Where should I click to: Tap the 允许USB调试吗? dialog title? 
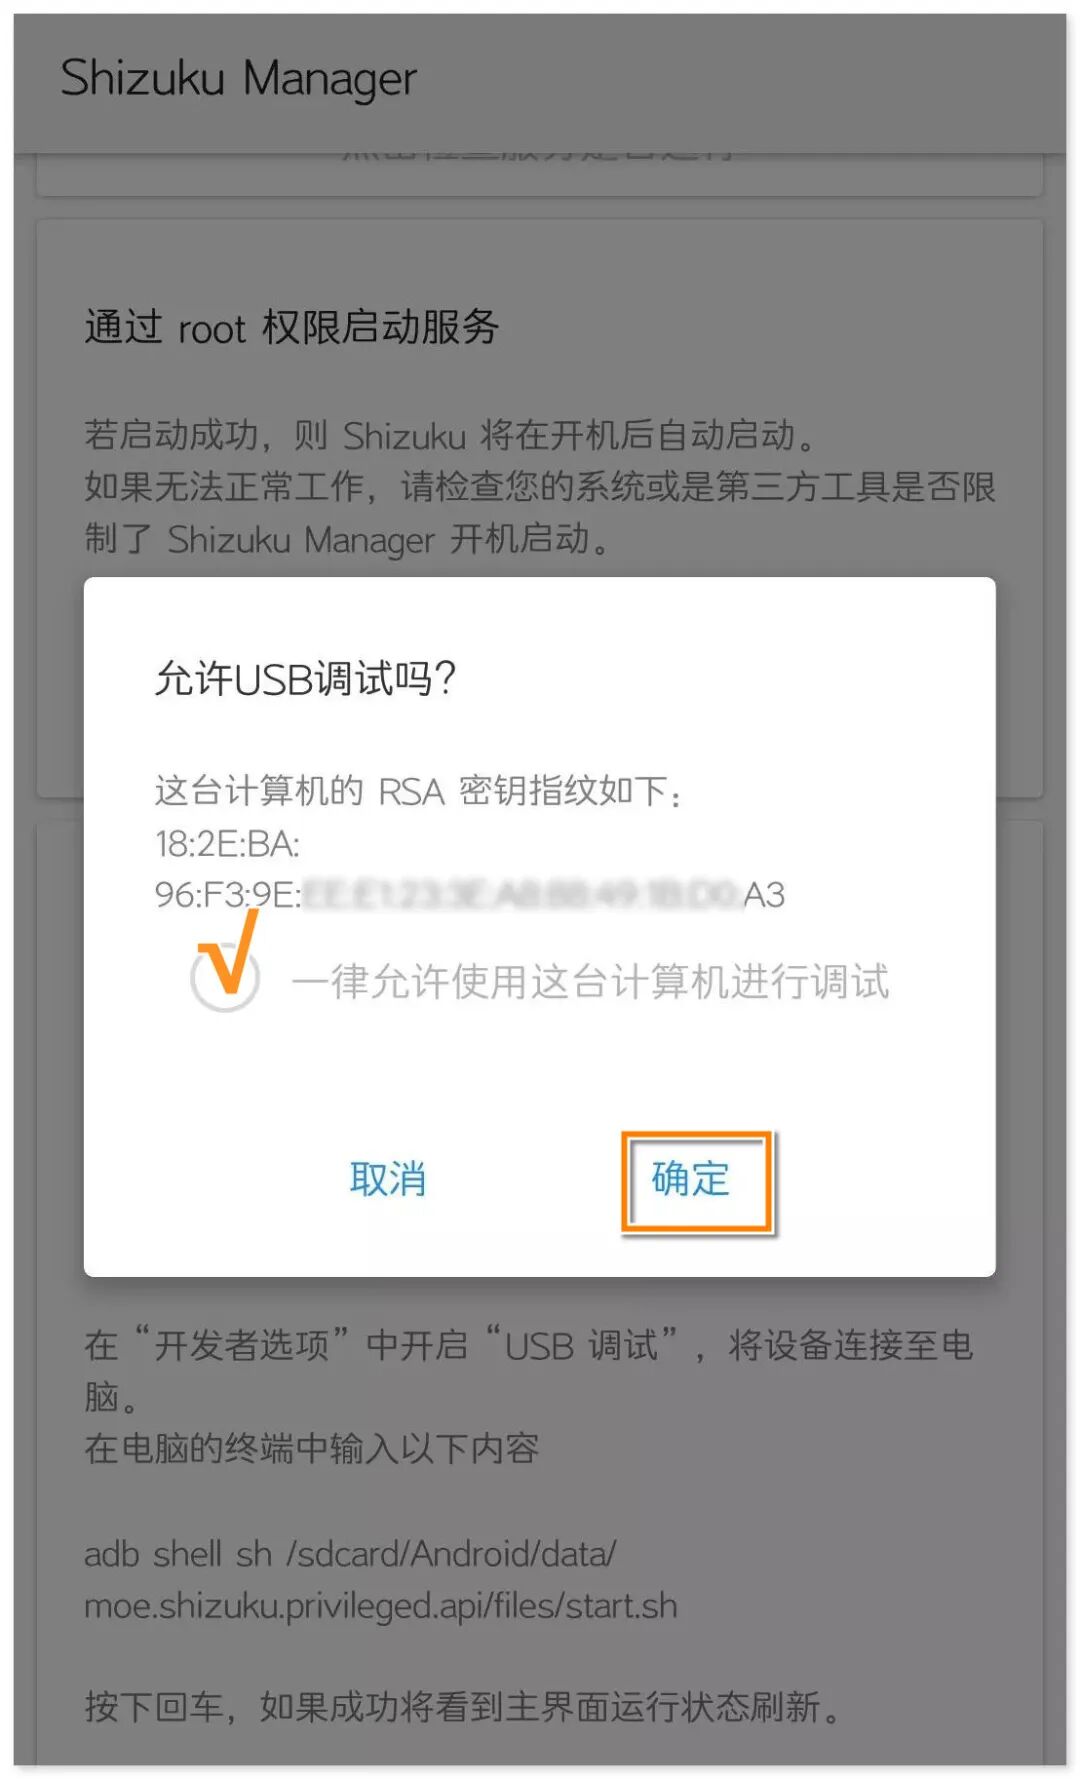(305, 678)
